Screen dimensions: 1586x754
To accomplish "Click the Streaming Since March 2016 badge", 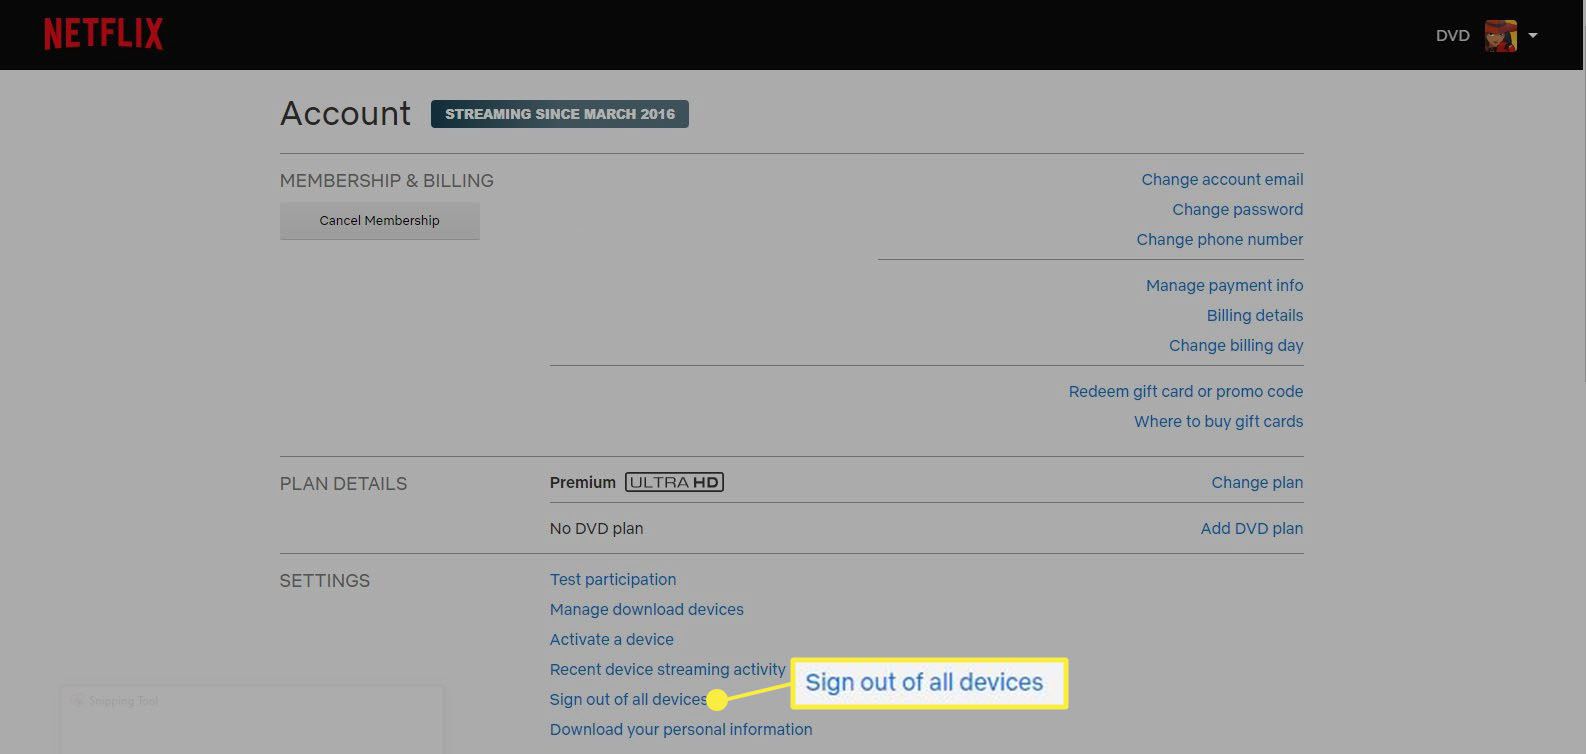I will pos(560,114).
